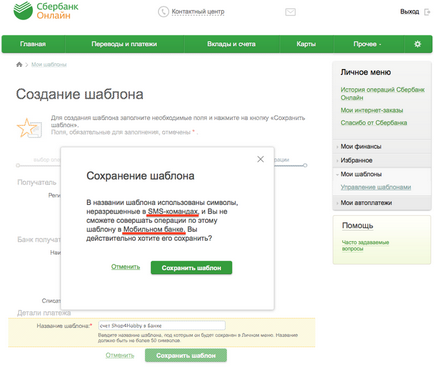Expand Мои финансы sidebar section
434x371 pixels.
pos(382,147)
